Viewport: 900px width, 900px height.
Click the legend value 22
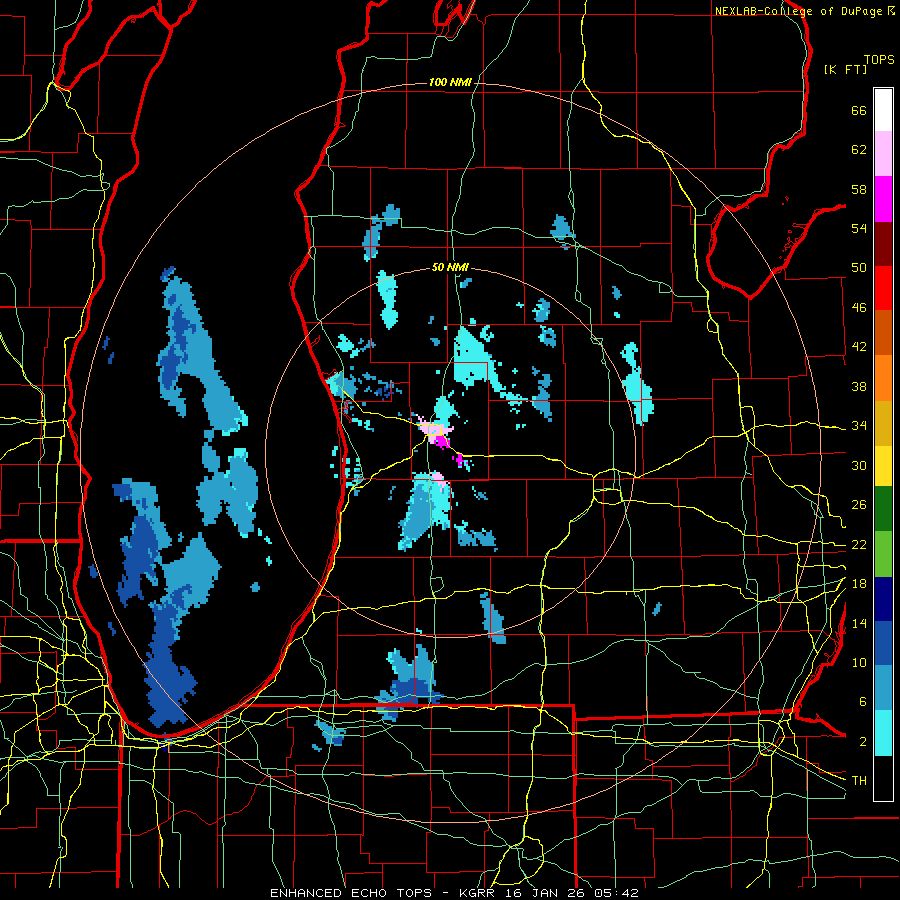click(x=859, y=544)
